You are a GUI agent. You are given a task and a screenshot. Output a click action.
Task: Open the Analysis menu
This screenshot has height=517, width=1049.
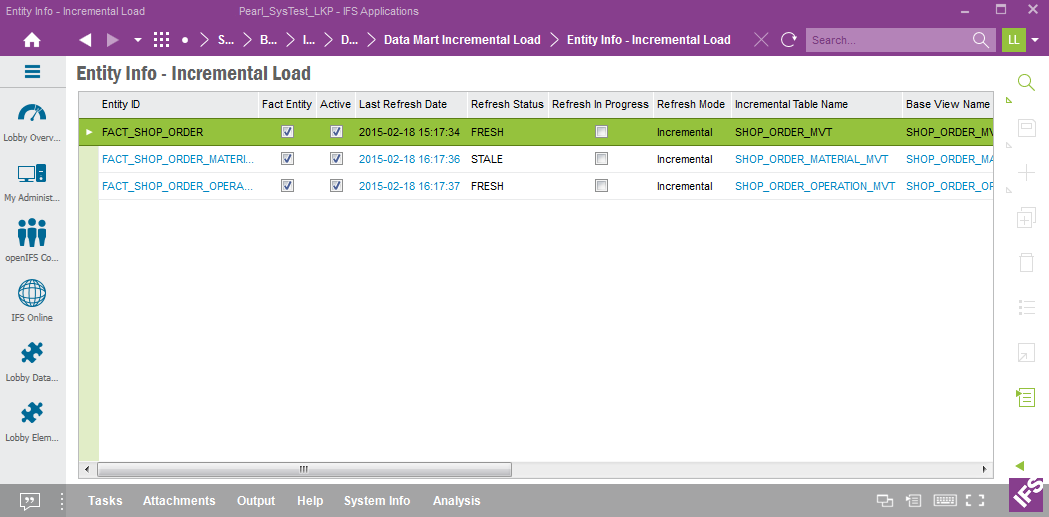(457, 501)
